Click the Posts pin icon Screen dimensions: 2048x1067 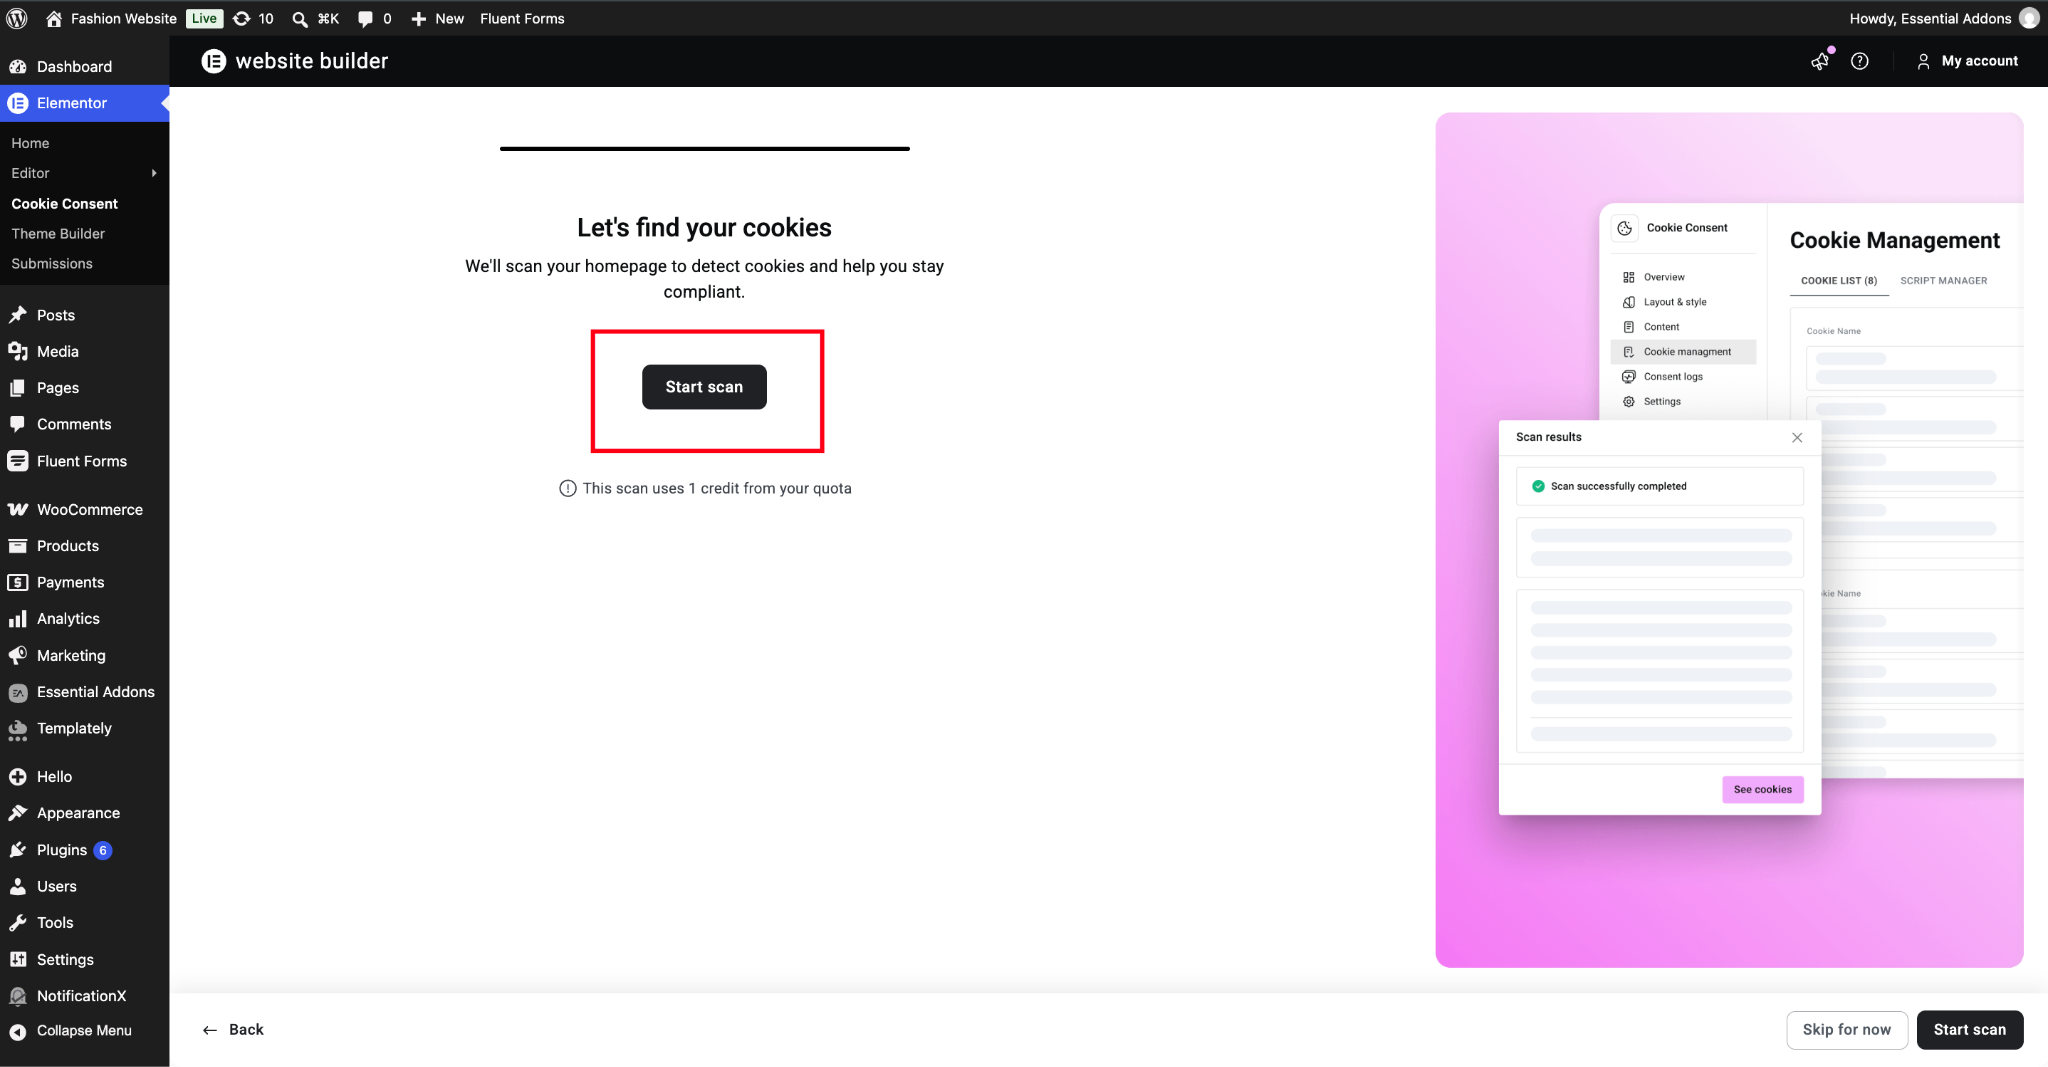18,315
